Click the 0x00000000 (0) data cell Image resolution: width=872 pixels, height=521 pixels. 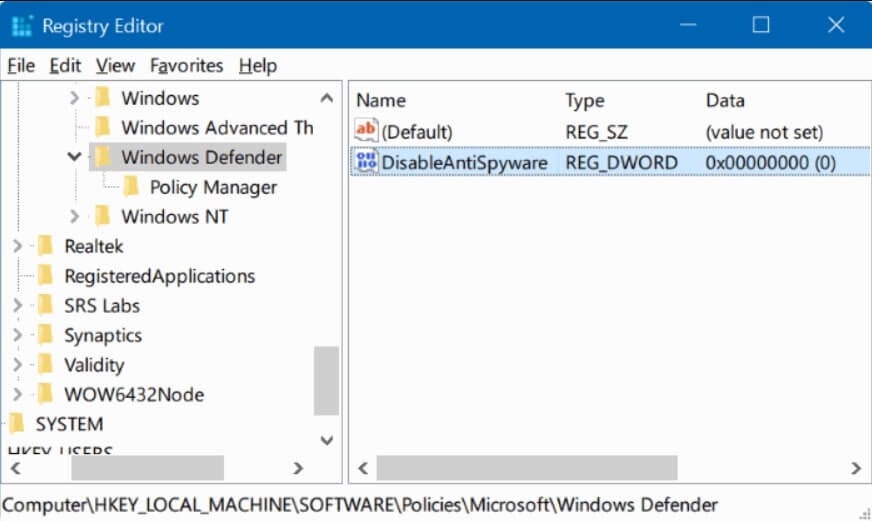[x=770, y=162]
